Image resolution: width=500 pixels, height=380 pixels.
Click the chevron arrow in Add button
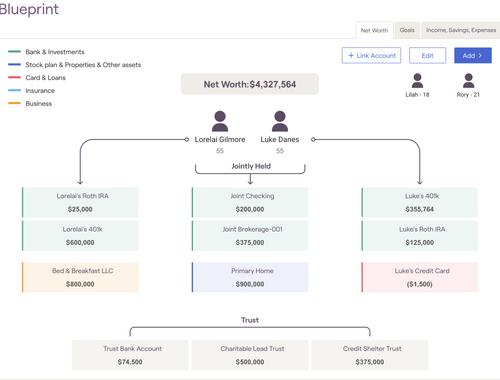480,55
